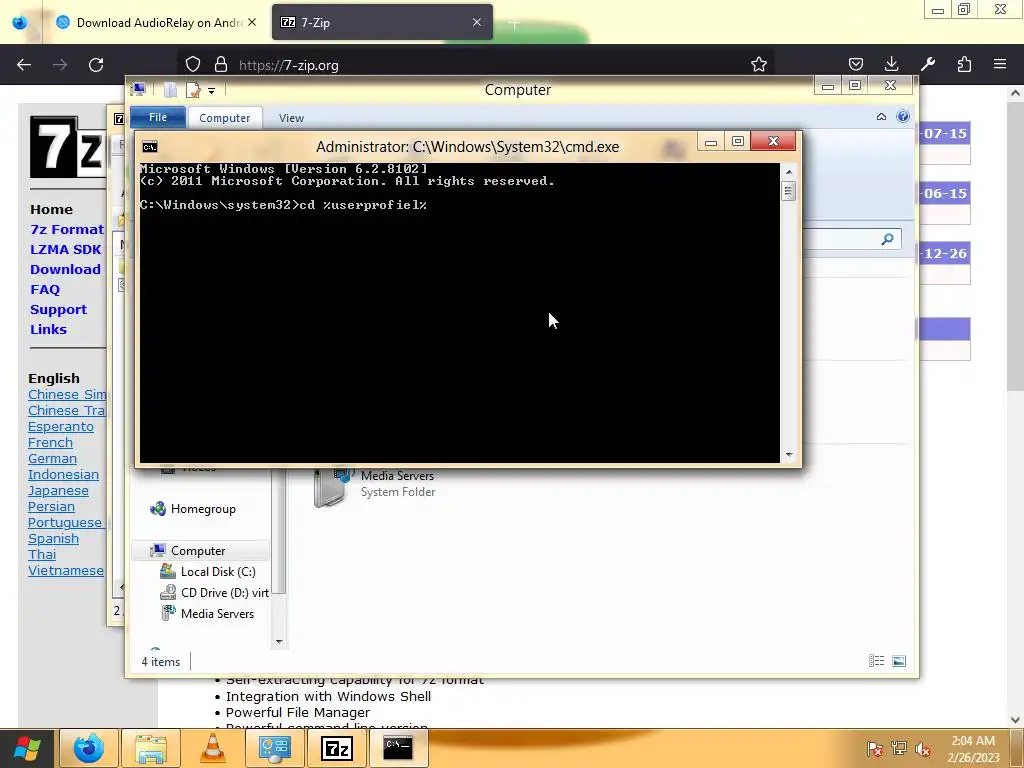Switch language to German
The height and width of the screenshot is (768, 1024).
pos(52,458)
